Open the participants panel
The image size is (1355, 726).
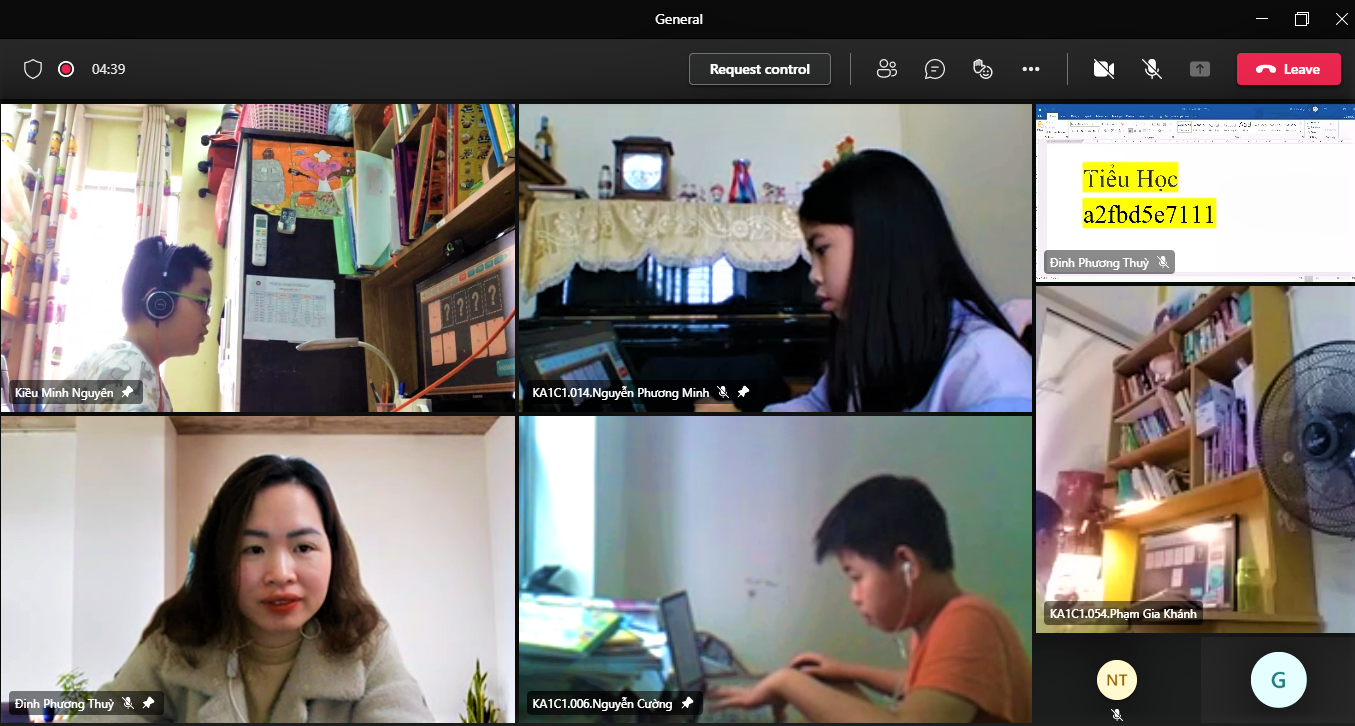tap(886, 69)
